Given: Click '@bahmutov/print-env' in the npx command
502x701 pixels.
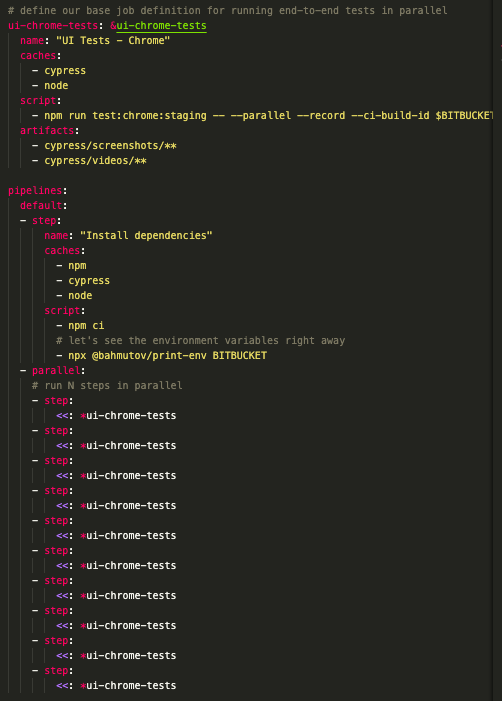Looking at the screenshot, I should [149, 355].
